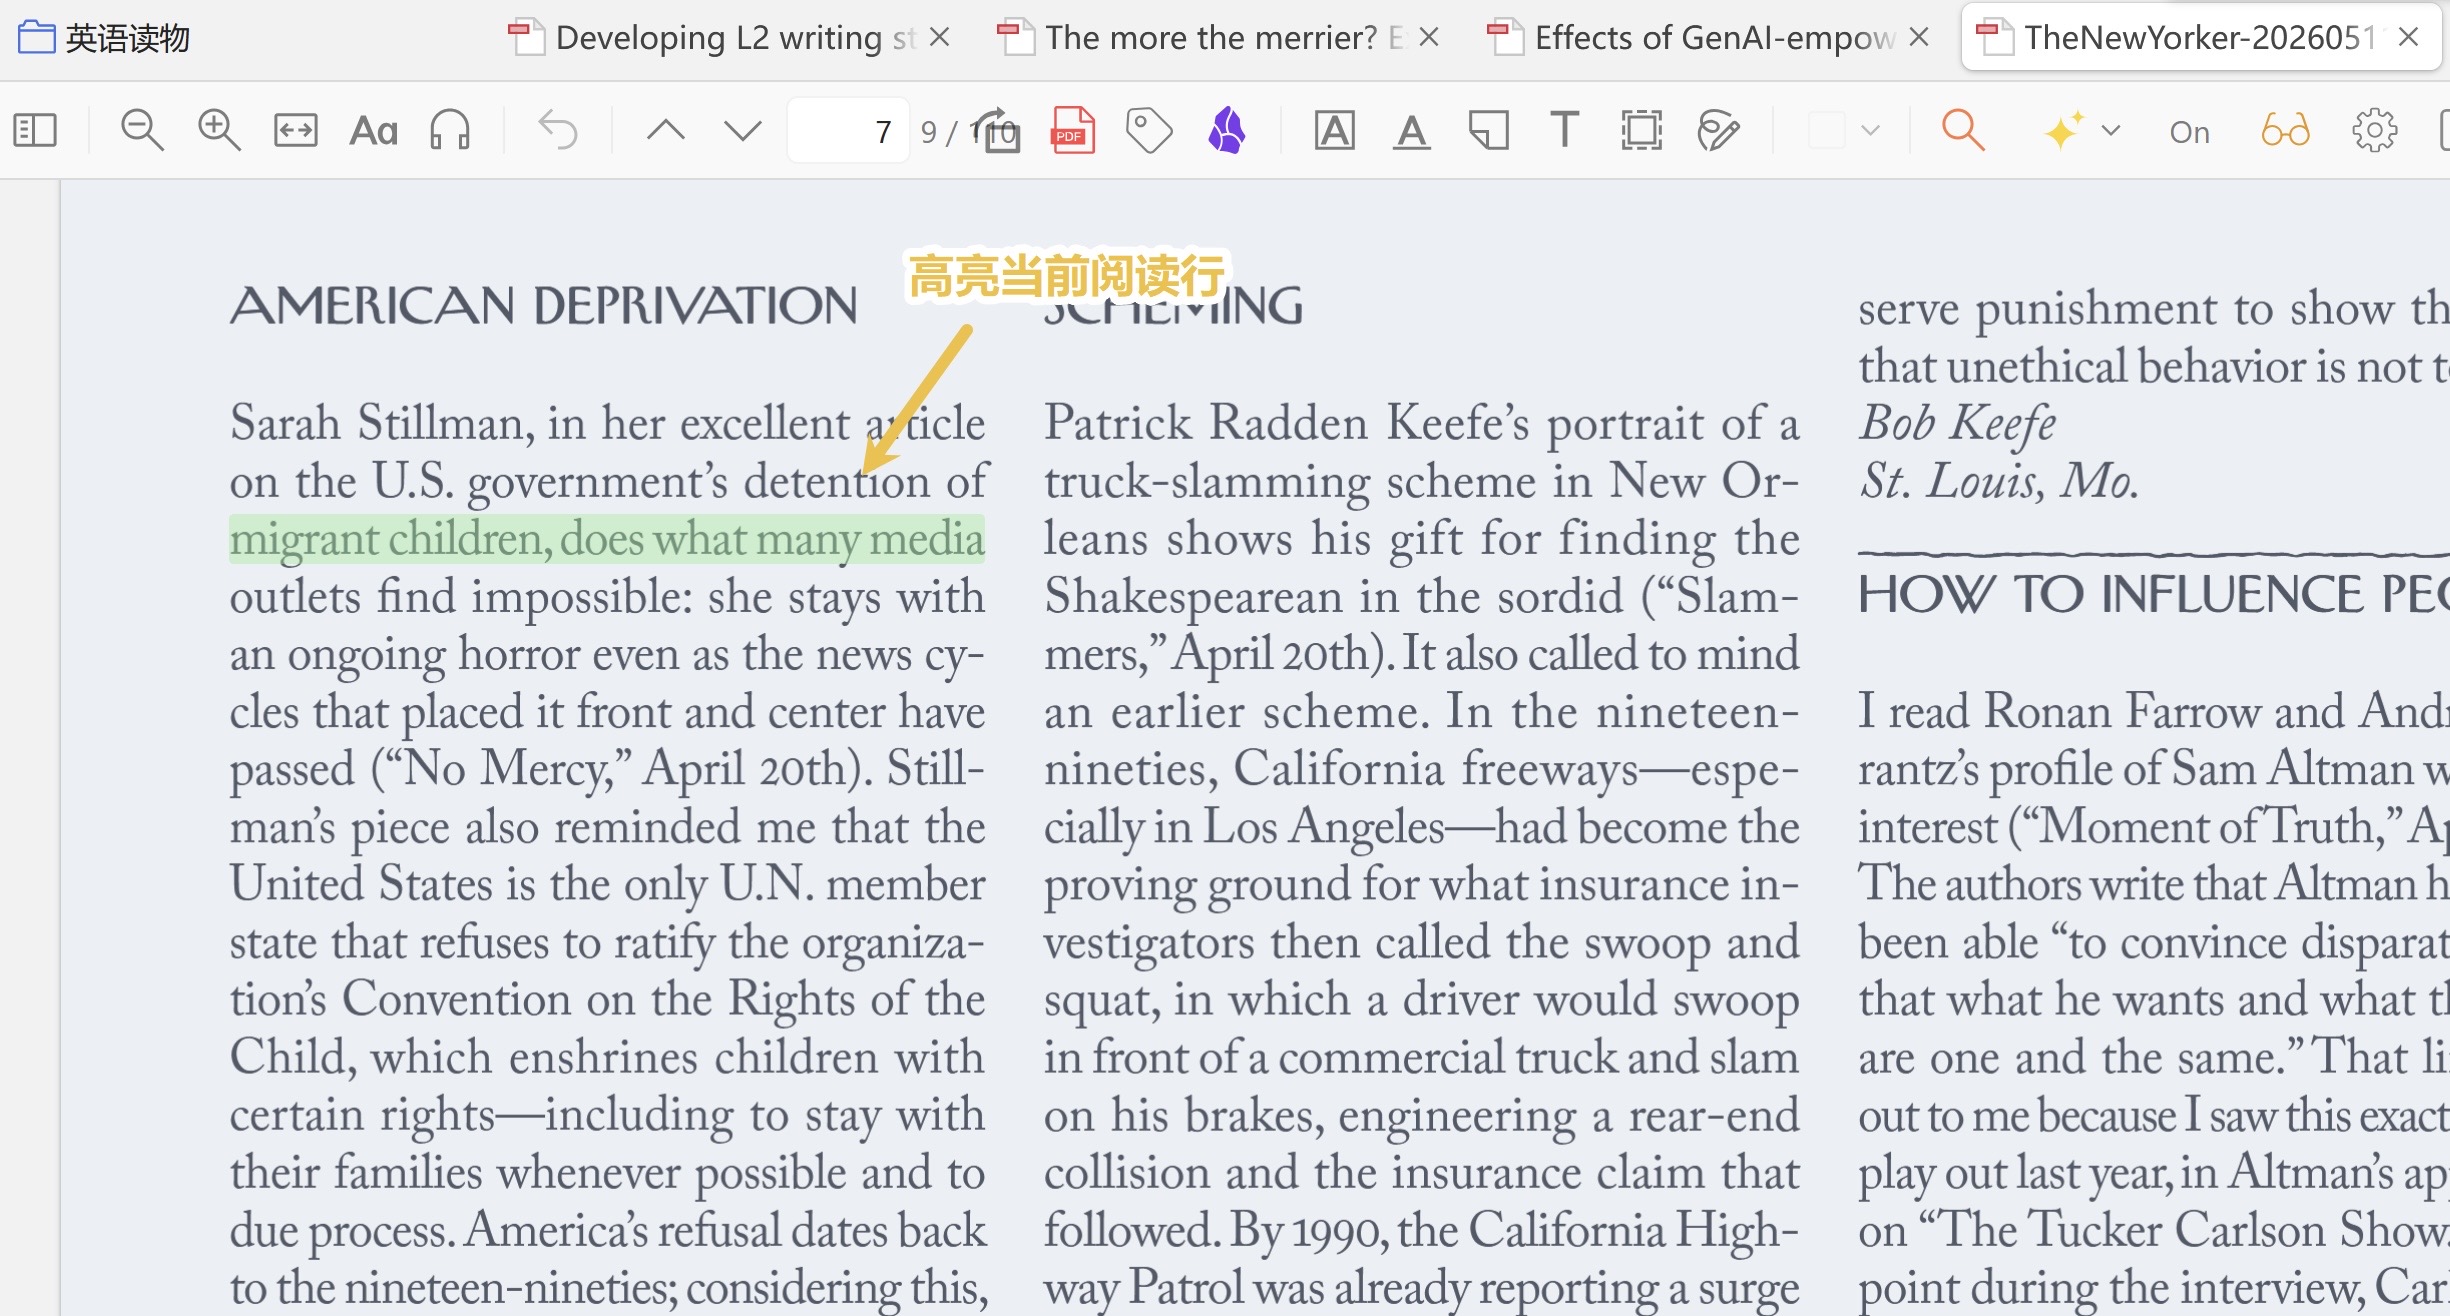Go to next page with down chevron

pos(742,130)
